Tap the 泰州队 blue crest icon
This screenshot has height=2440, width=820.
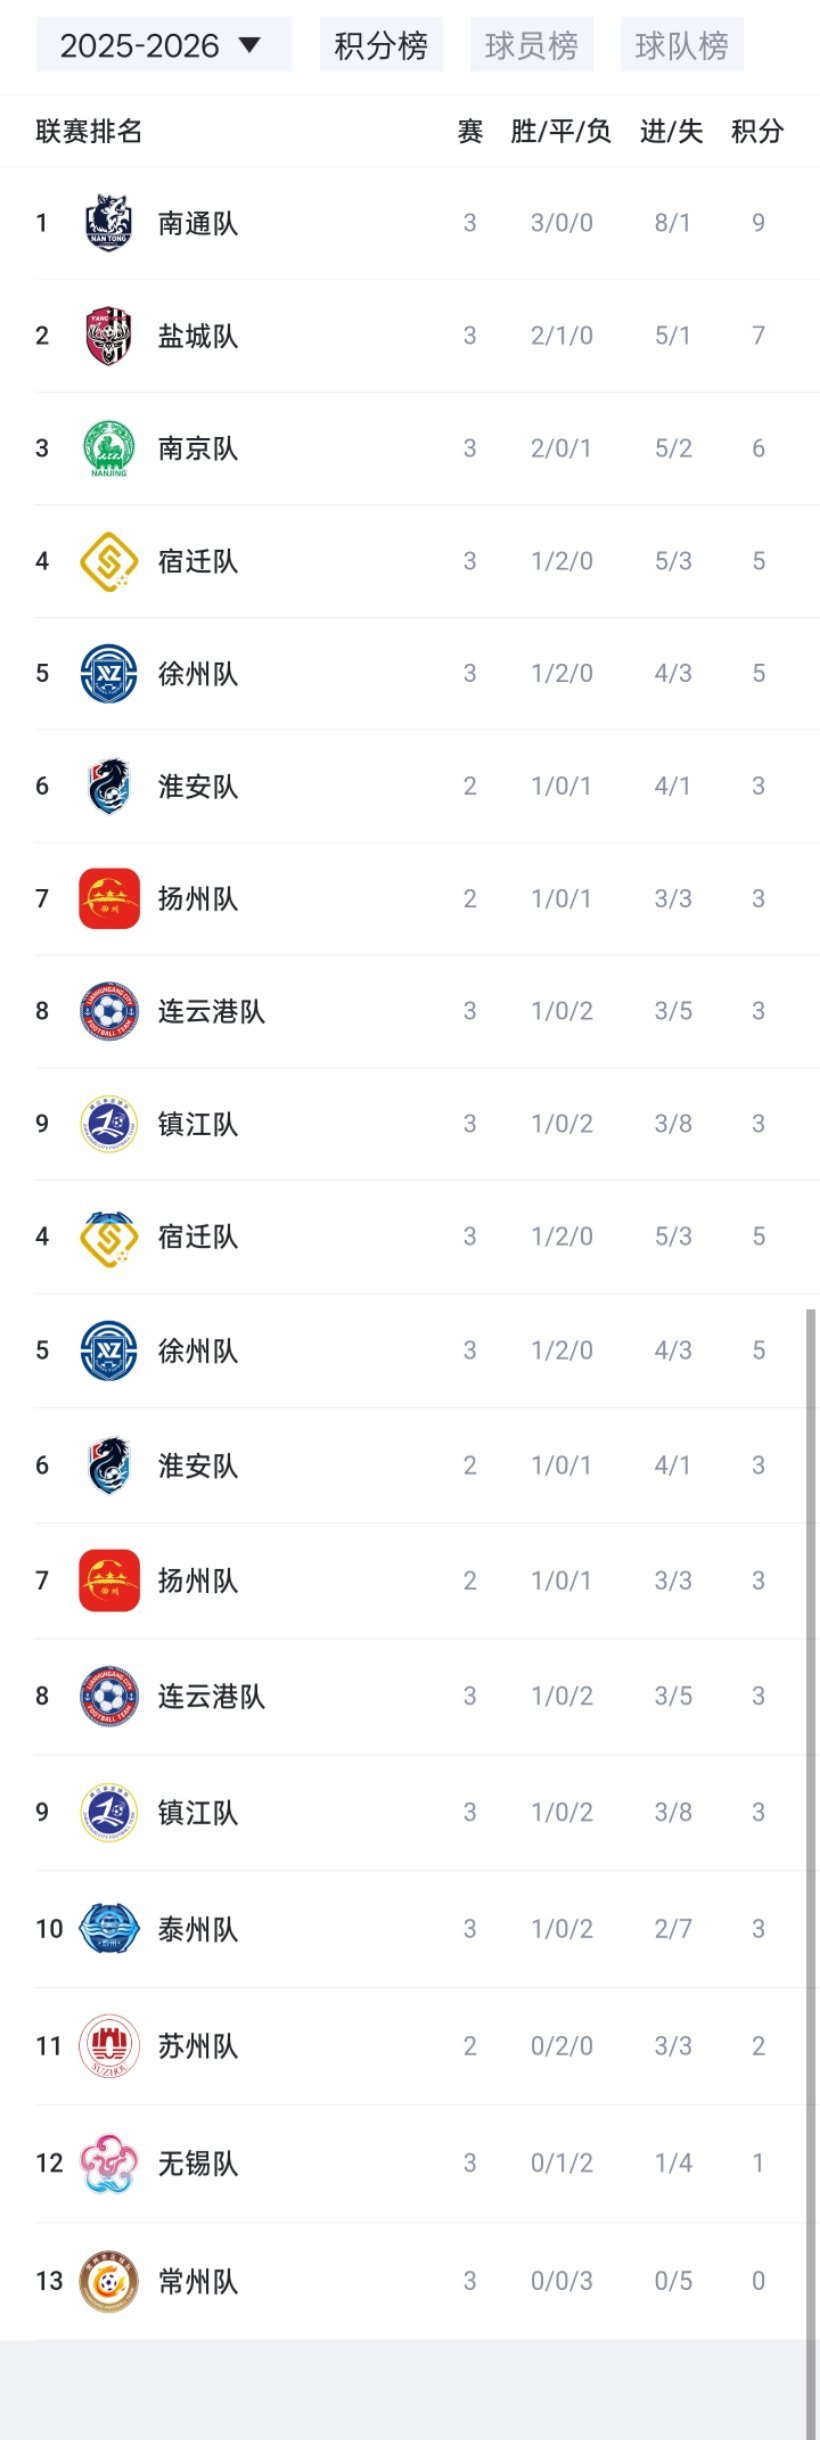tap(109, 1929)
